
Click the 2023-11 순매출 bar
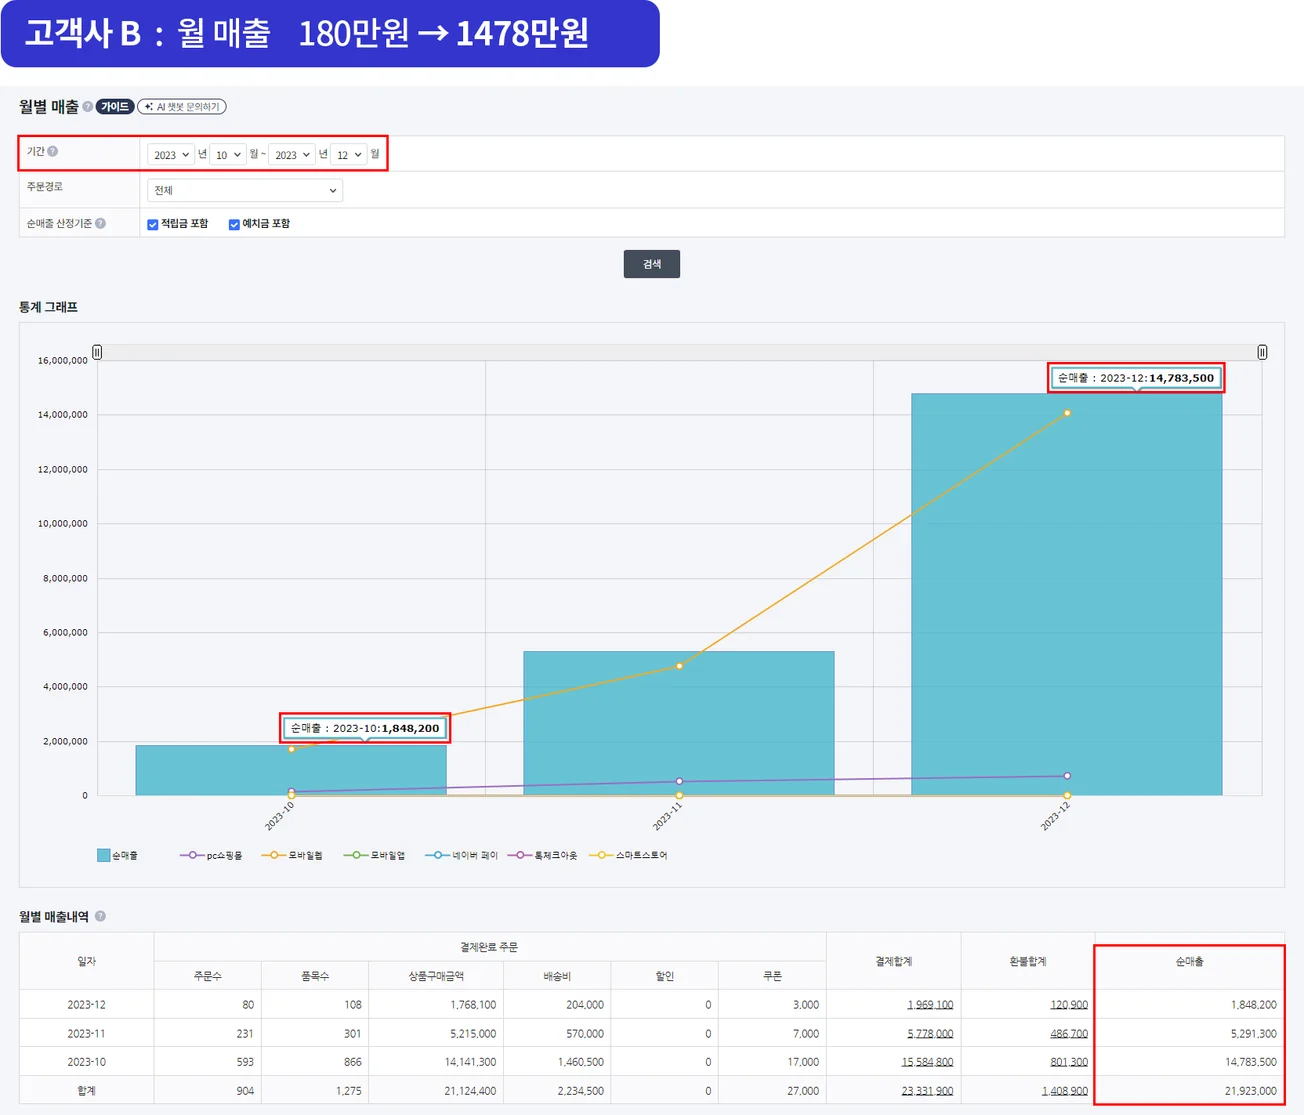coord(679,723)
